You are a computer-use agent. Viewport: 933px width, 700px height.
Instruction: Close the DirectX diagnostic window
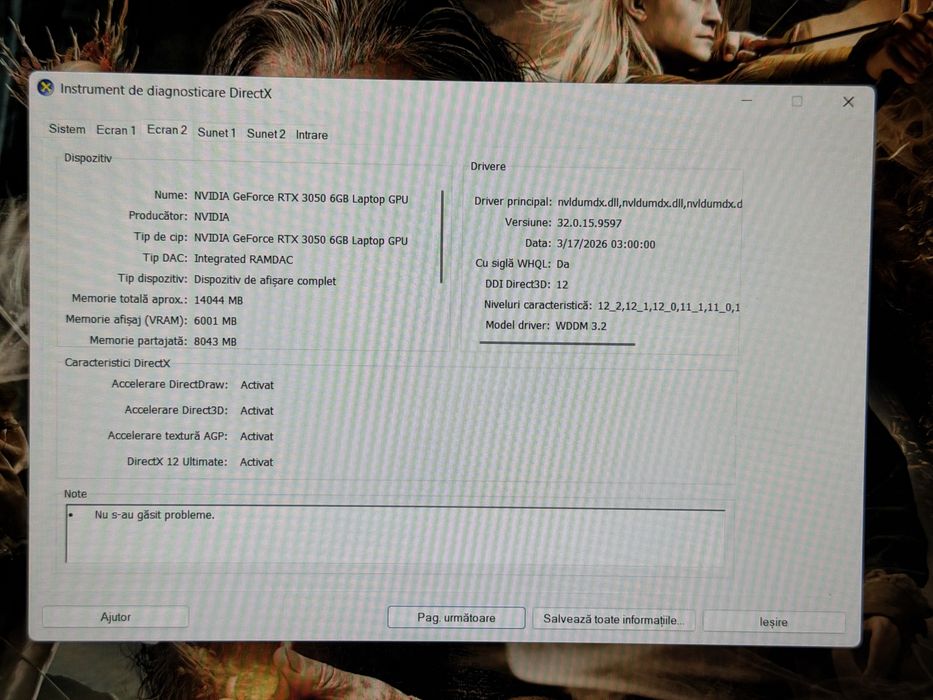point(849,102)
